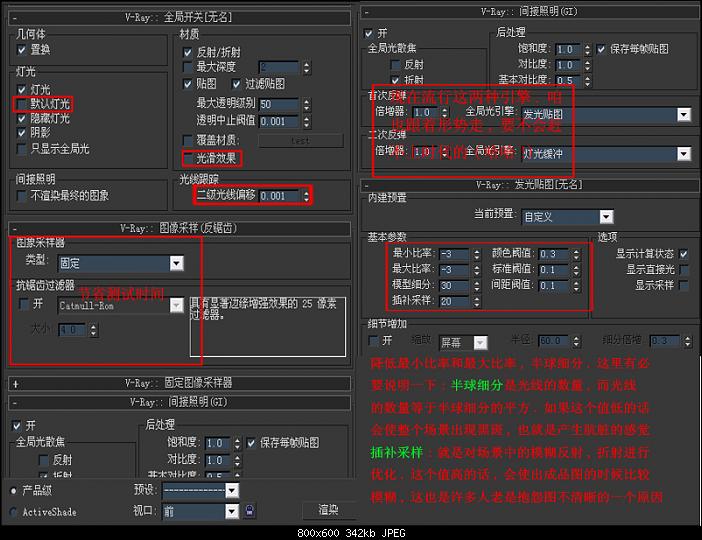The width and height of the screenshot is (702, 540).
Task: Click the lock viewport icon
Action: click(x=249, y=510)
